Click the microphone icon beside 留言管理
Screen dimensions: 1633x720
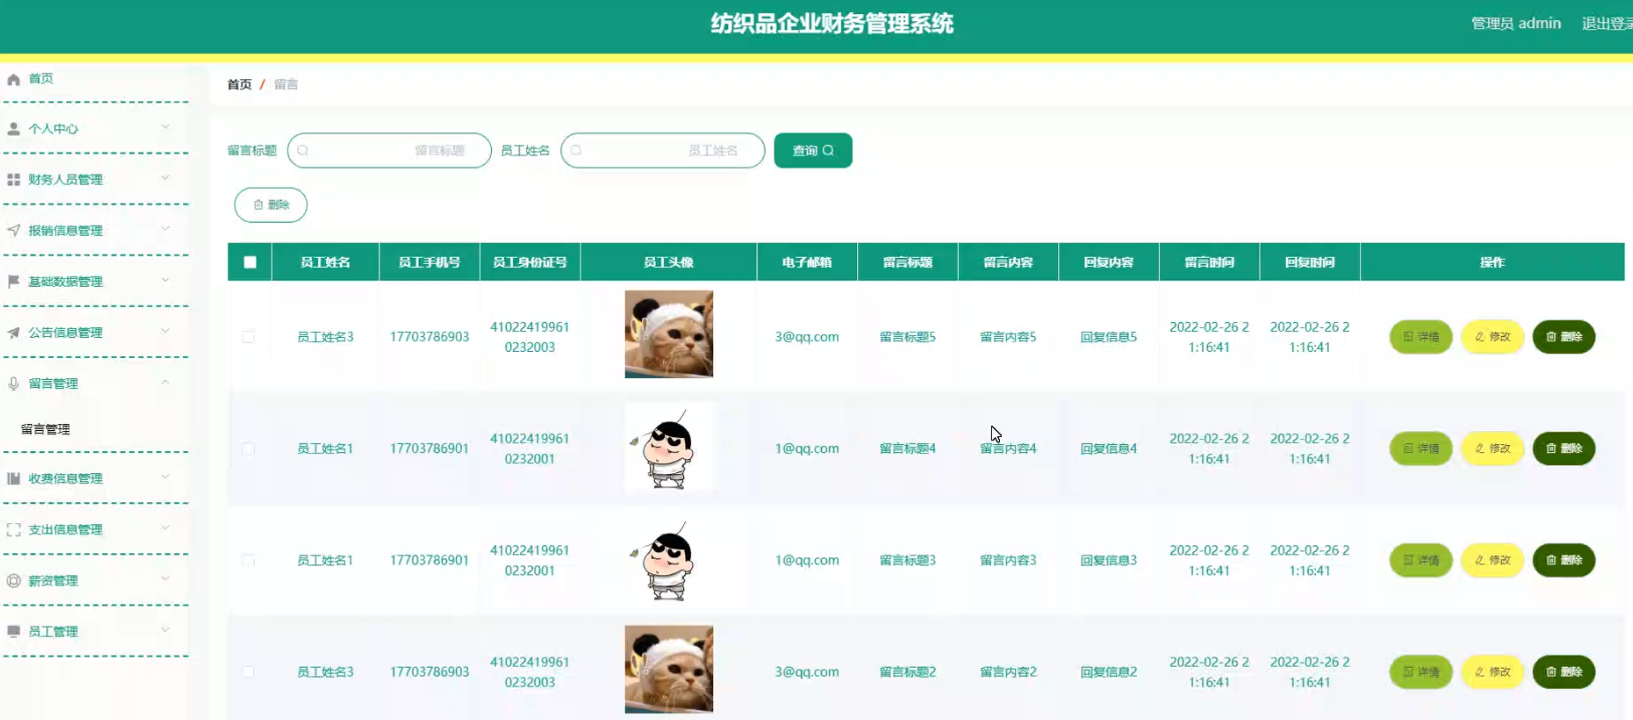point(14,384)
